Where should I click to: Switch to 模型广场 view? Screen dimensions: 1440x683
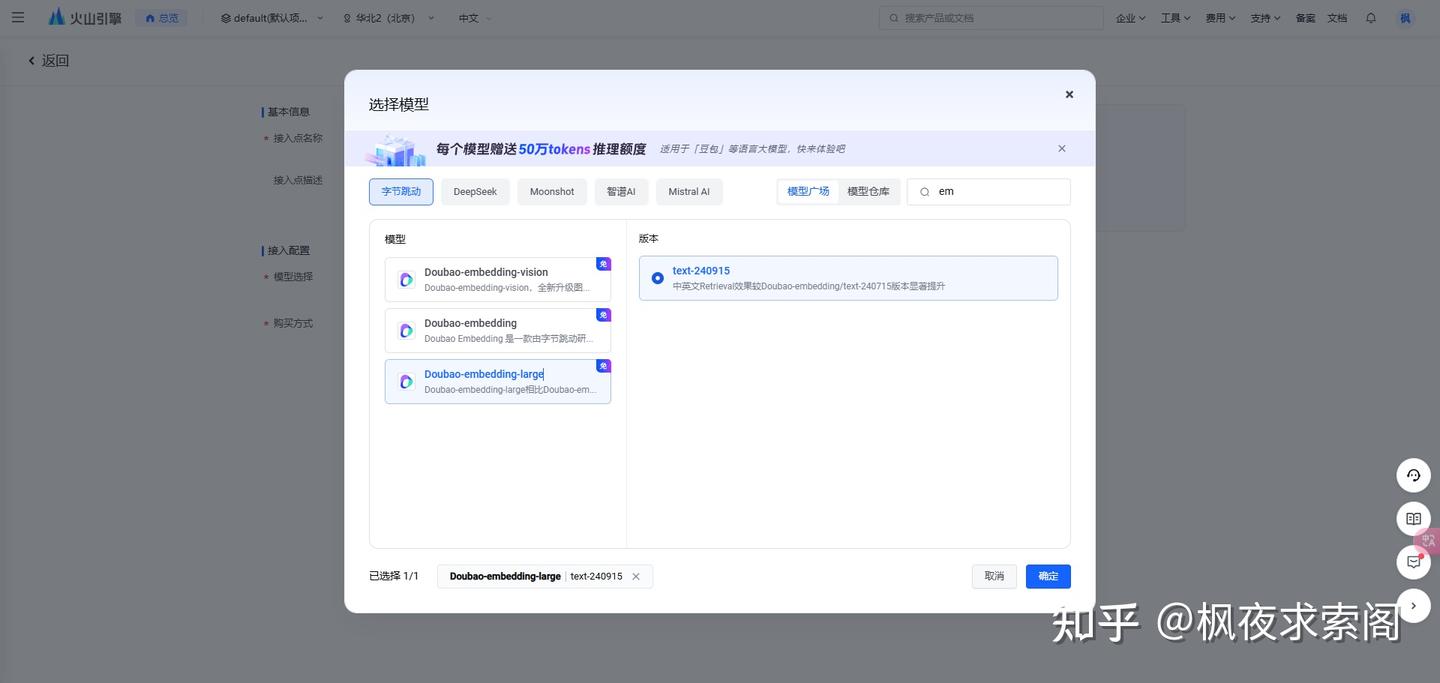(806, 191)
